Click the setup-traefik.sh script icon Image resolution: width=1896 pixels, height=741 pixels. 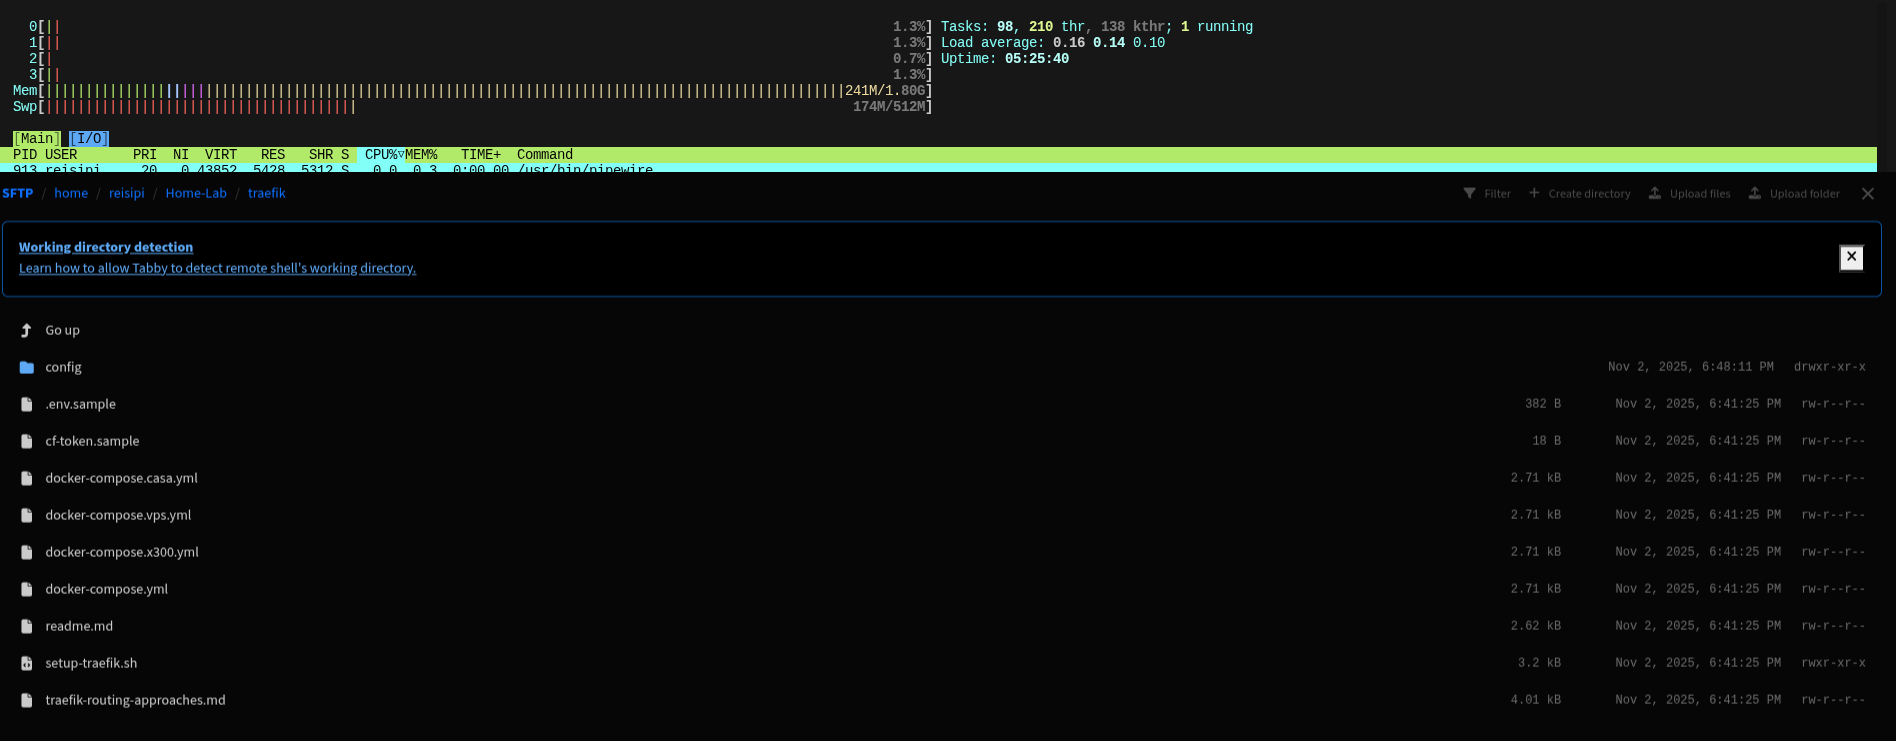(x=27, y=663)
